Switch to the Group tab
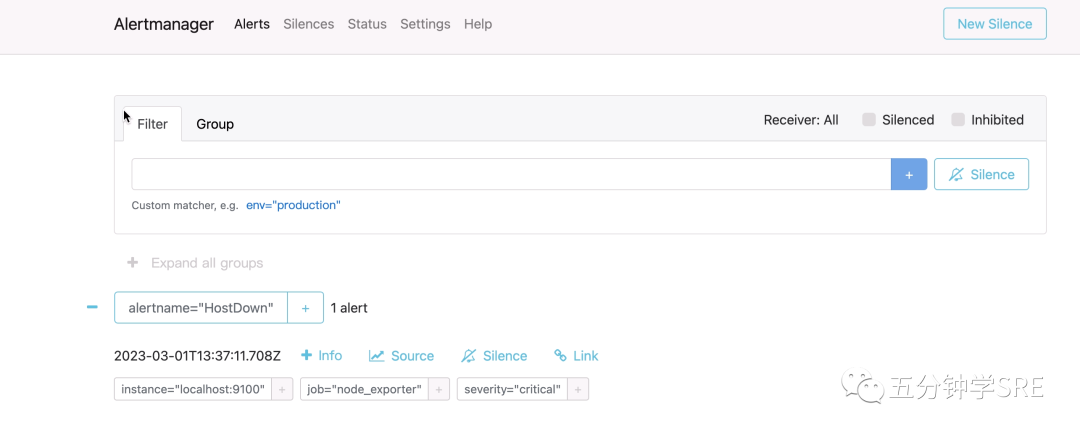This screenshot has width=1080, height=435. pos(215,124)
